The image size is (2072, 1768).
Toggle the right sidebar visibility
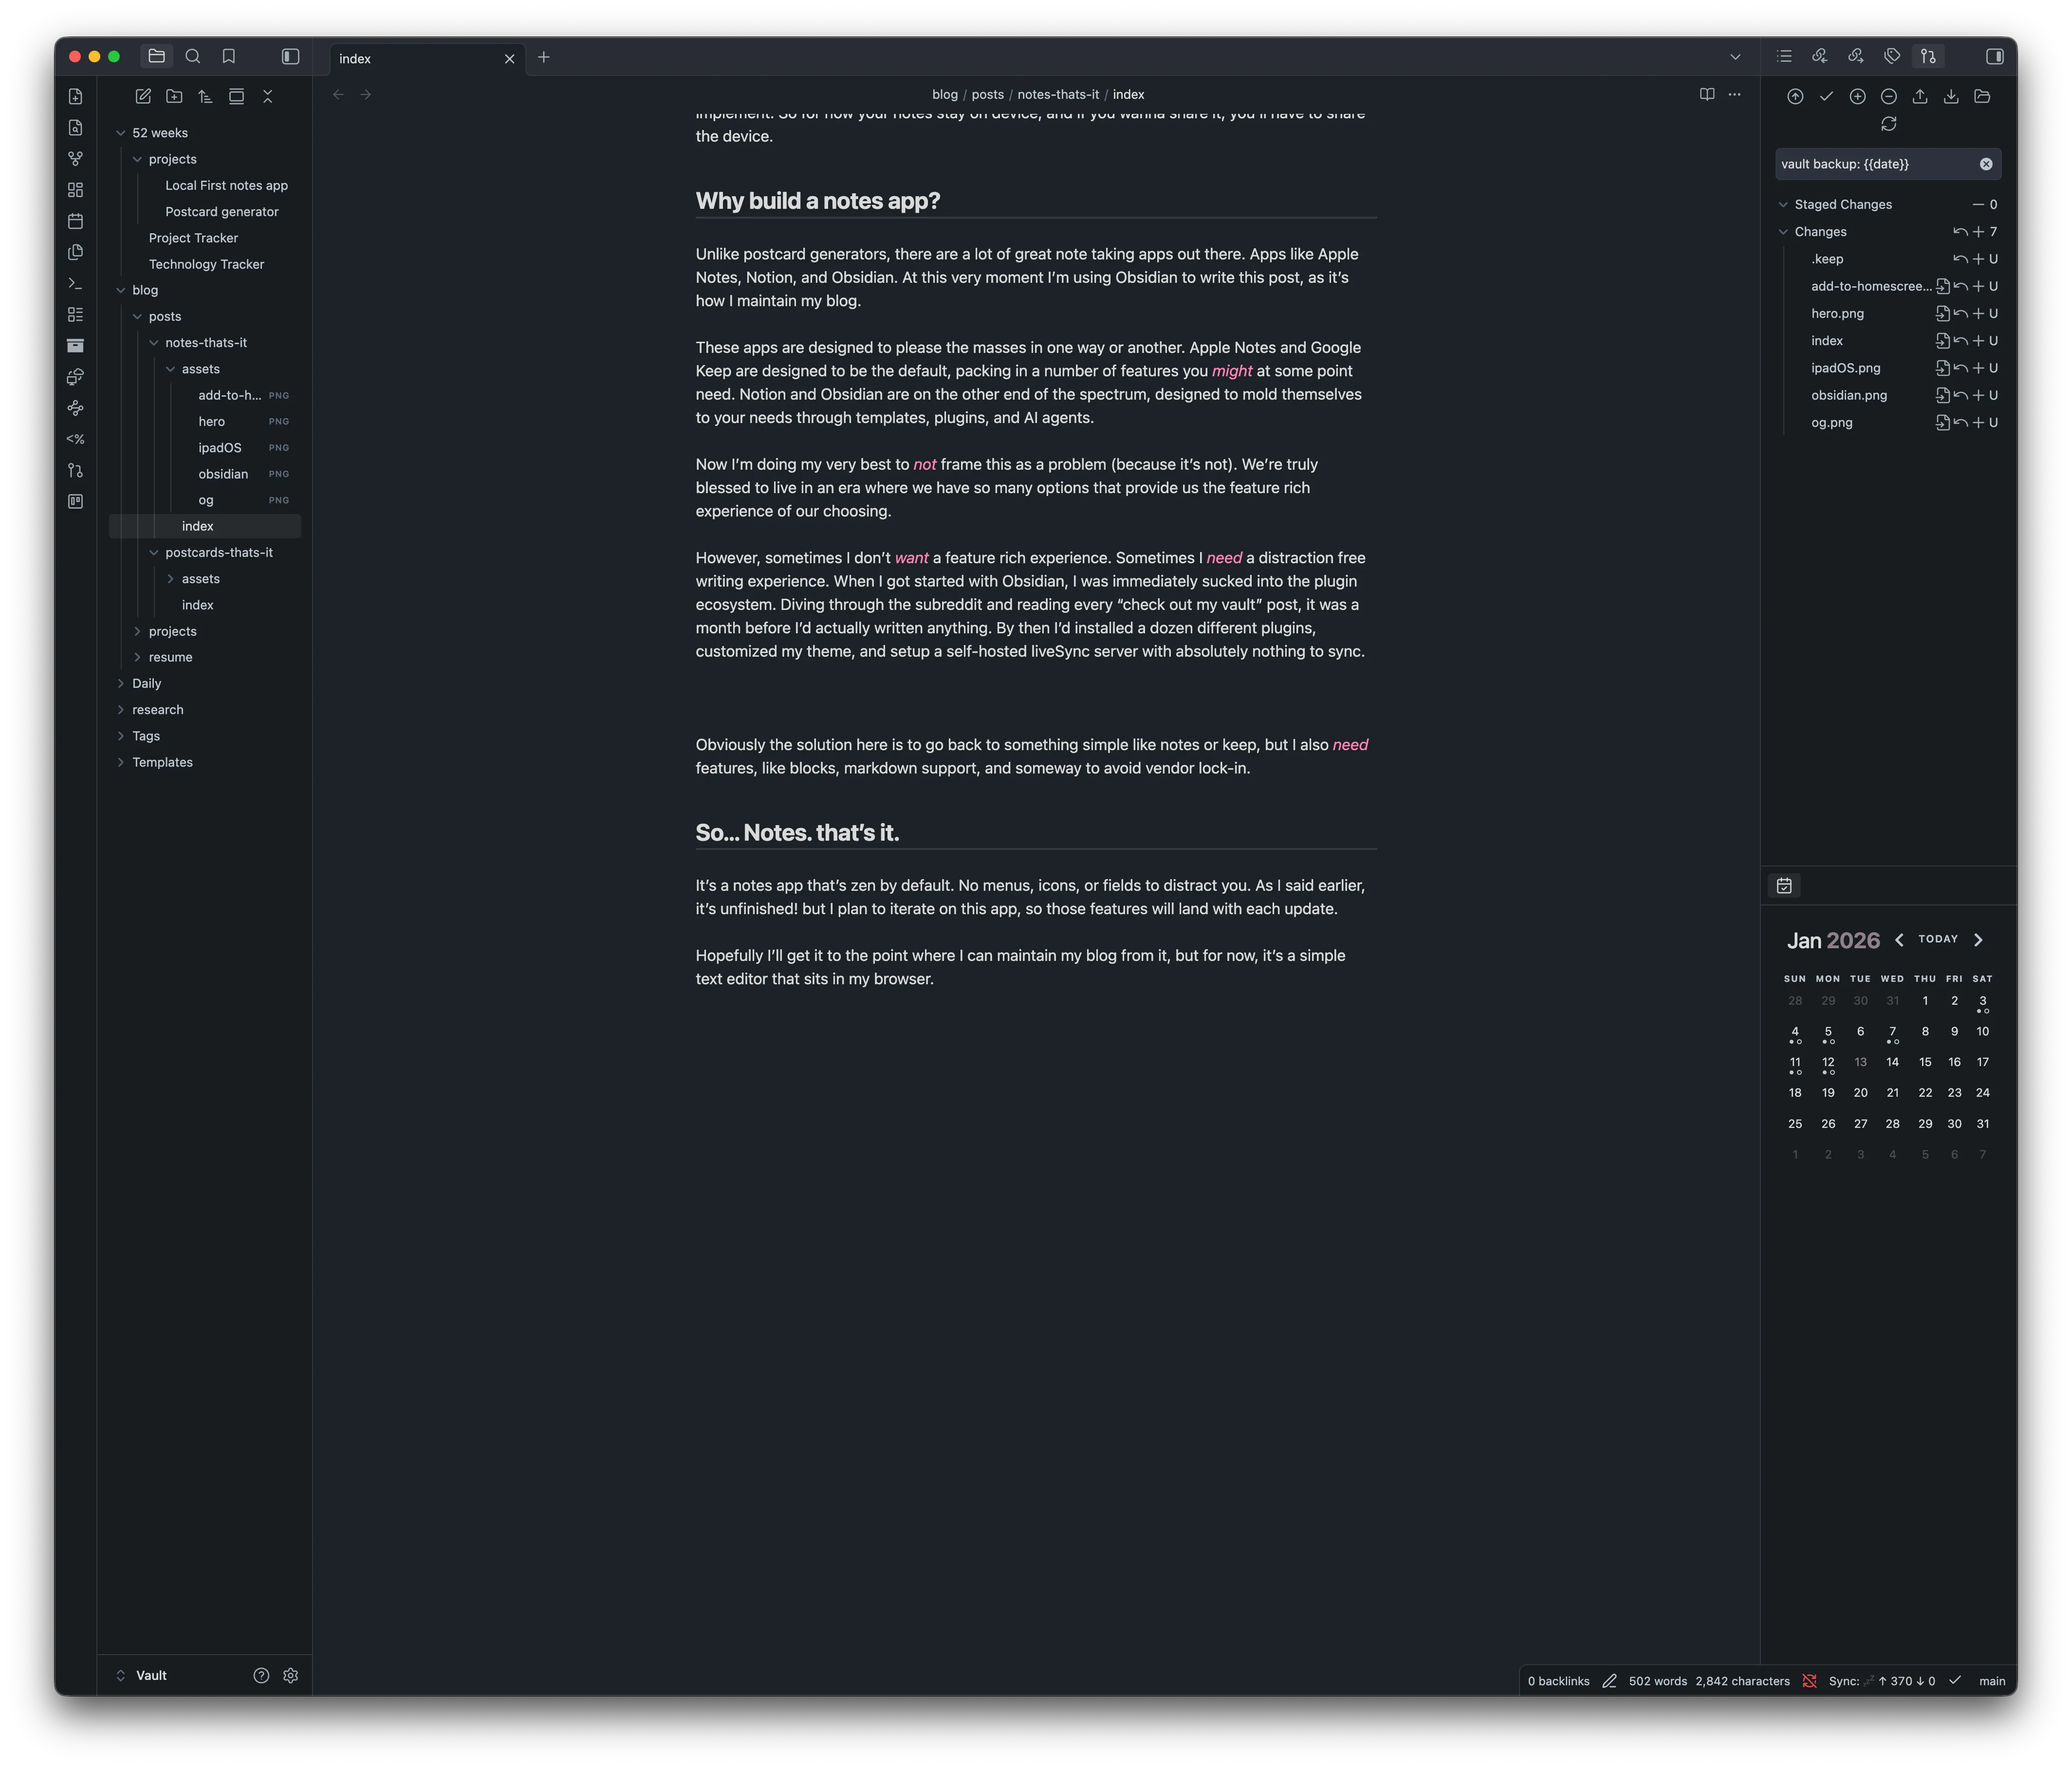pyautogui.click(x=1994, y=57)
